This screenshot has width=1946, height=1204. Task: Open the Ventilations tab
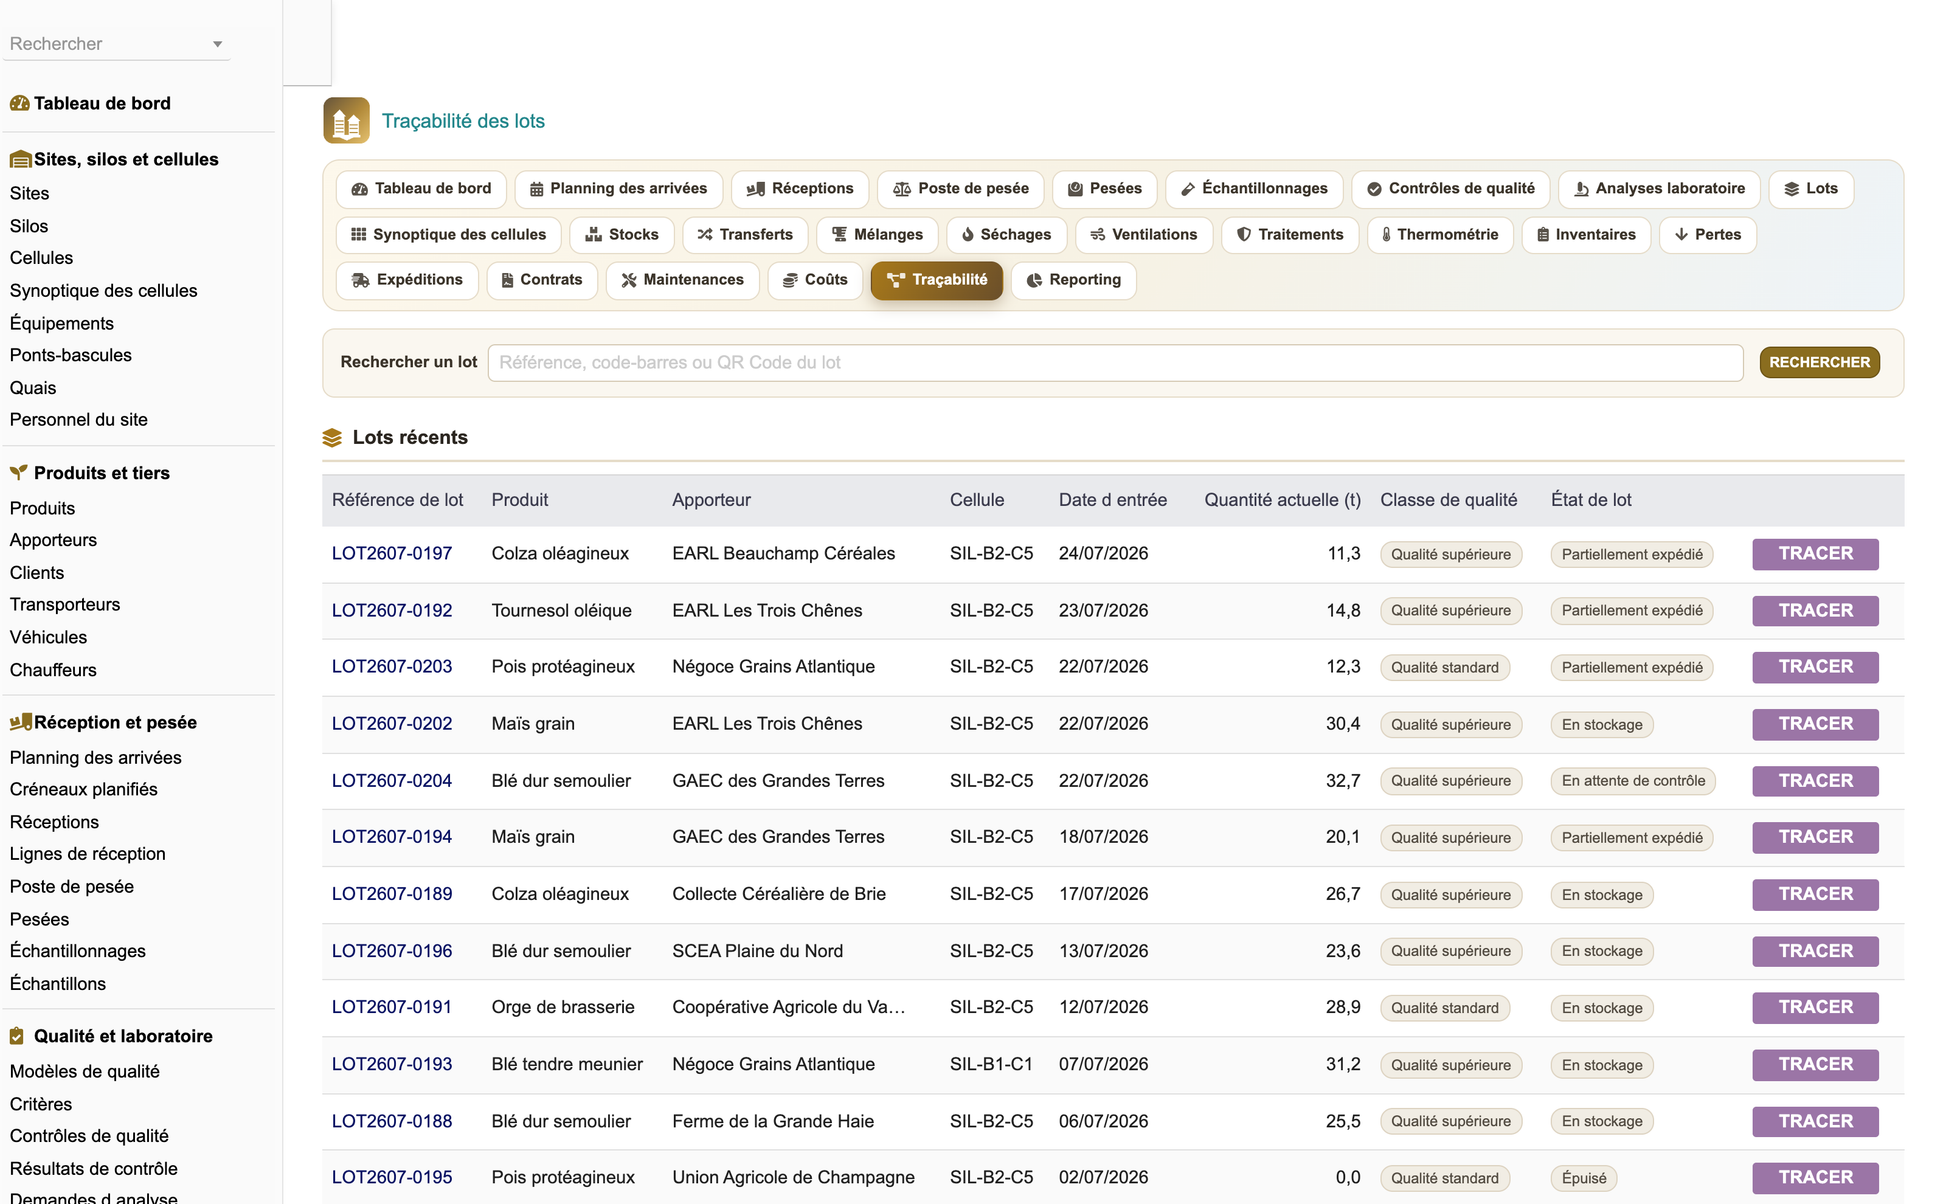[x=1143, y=235]
